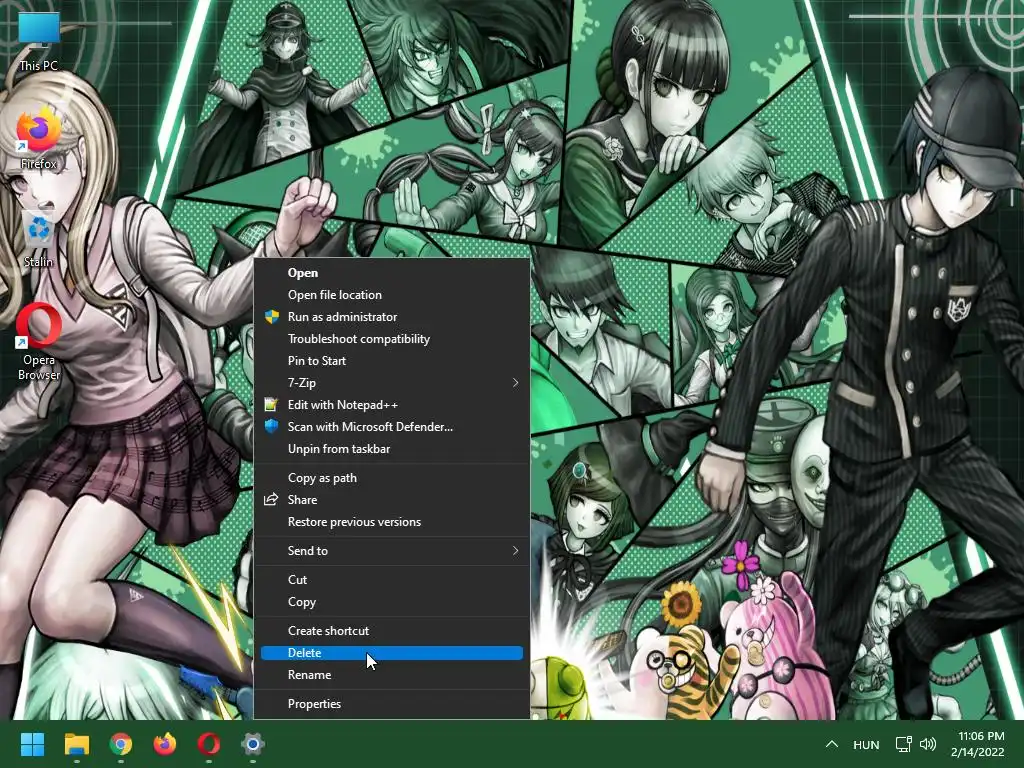
Task: Select Rename in the context menu
Action: (x=392, y=675)
